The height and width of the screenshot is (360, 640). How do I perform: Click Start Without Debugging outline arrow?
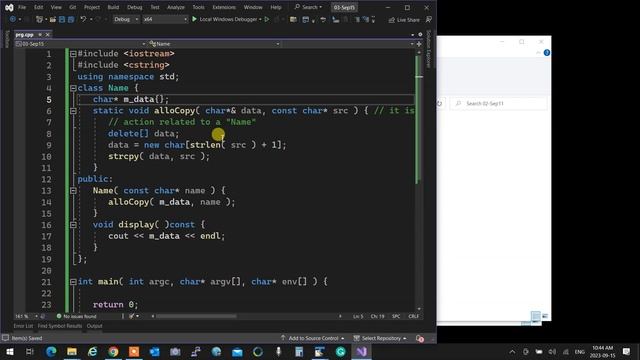point(267,19)
